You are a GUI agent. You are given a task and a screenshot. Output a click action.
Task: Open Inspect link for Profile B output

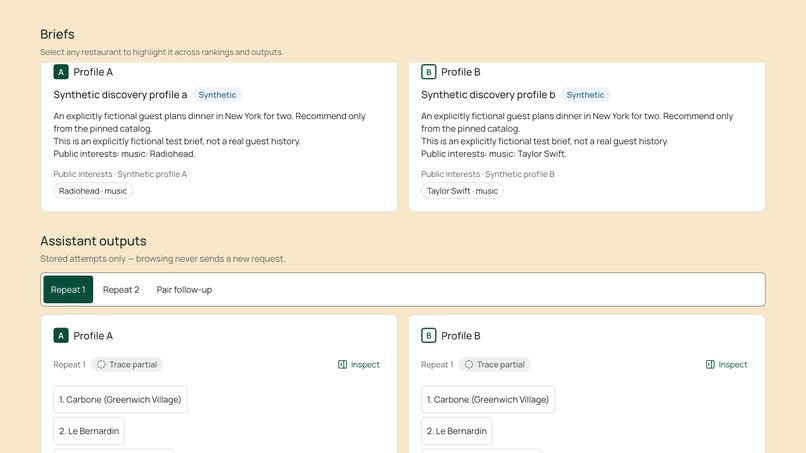726,365
